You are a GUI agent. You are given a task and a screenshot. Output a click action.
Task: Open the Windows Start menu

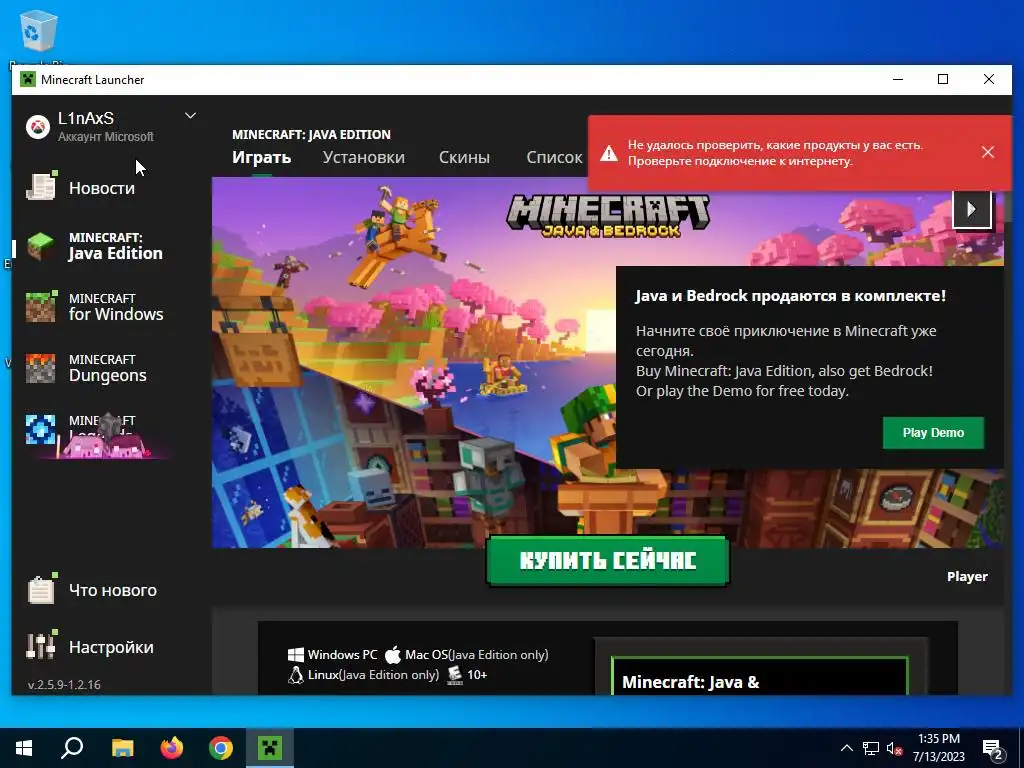tap(24, 748)
